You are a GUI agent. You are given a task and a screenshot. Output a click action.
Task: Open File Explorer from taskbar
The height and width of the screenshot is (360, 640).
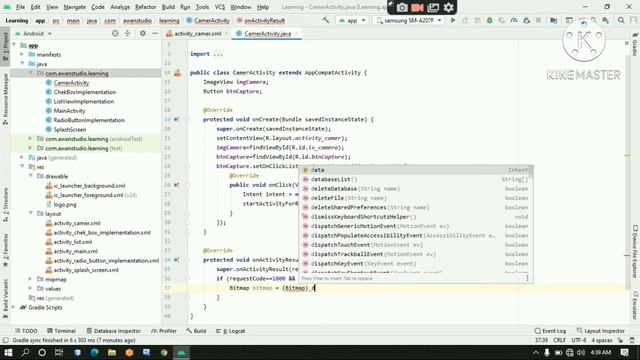pos(111,352)
